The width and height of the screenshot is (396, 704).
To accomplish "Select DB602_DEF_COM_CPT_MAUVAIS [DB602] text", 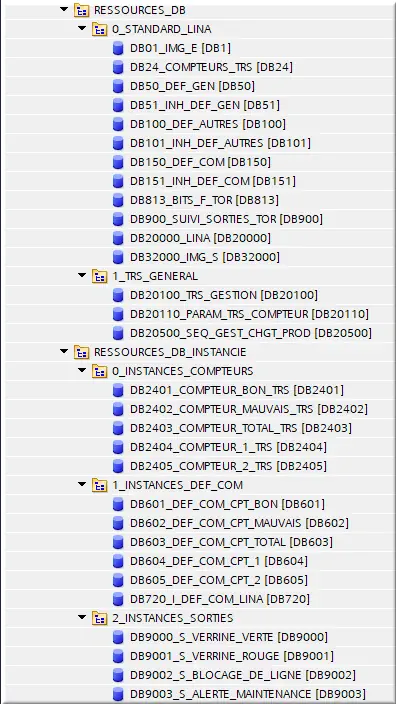I will tap(239, 523).
